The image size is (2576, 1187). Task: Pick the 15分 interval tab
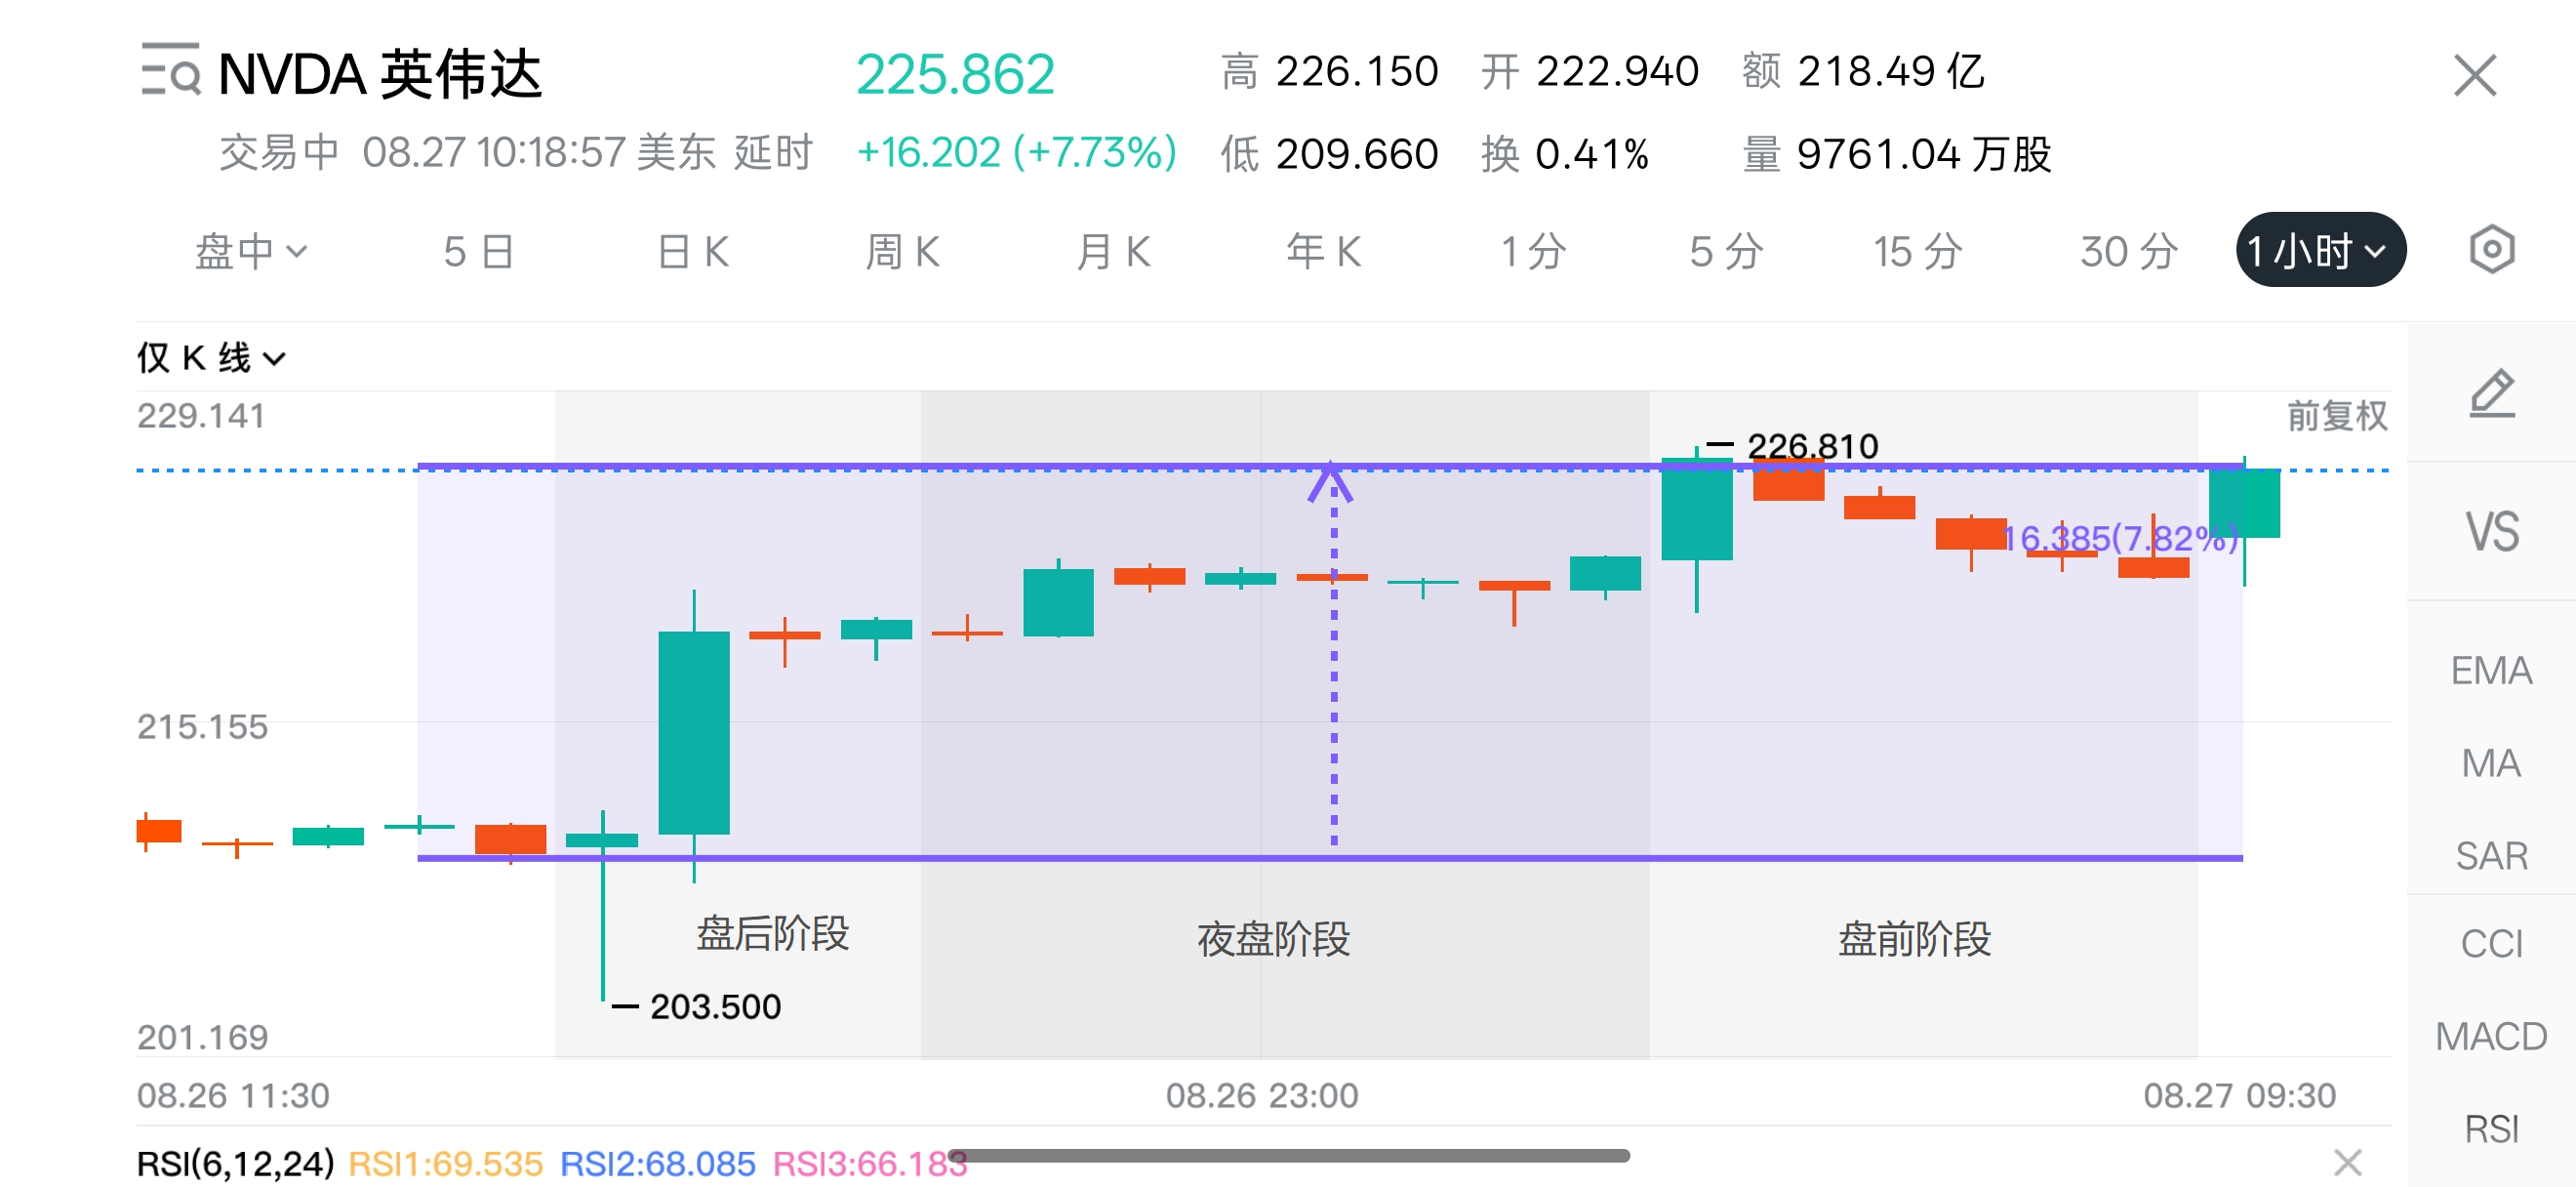[1917, 251]
